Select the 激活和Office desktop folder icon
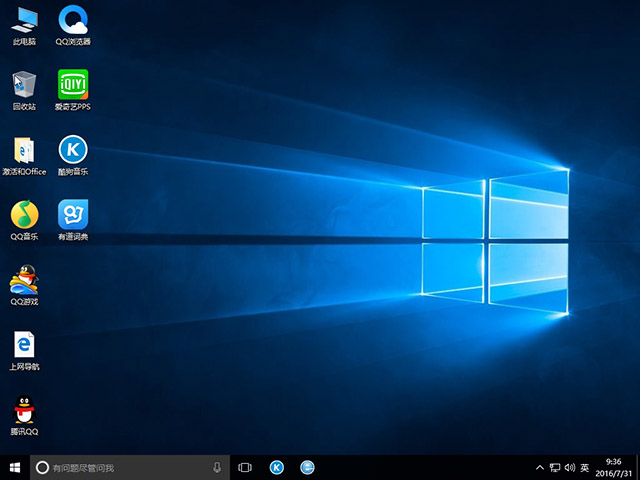The height and width of the screenshot is (480, 640). point(24,150)
